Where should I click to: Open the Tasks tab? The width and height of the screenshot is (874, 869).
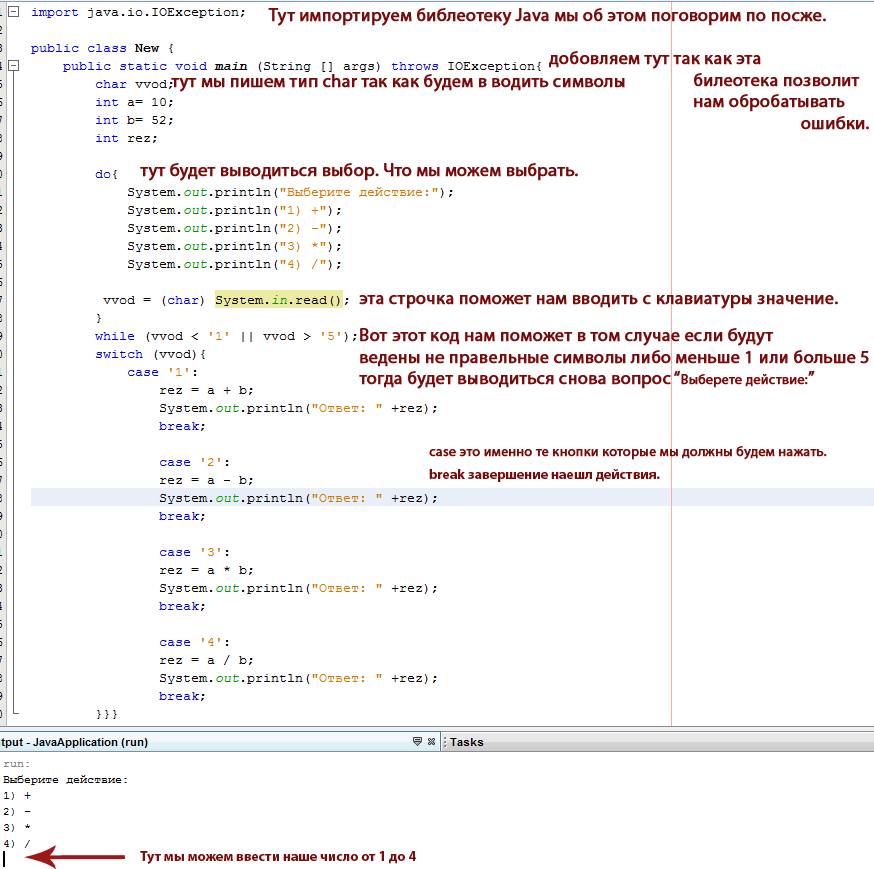[466, 742]
